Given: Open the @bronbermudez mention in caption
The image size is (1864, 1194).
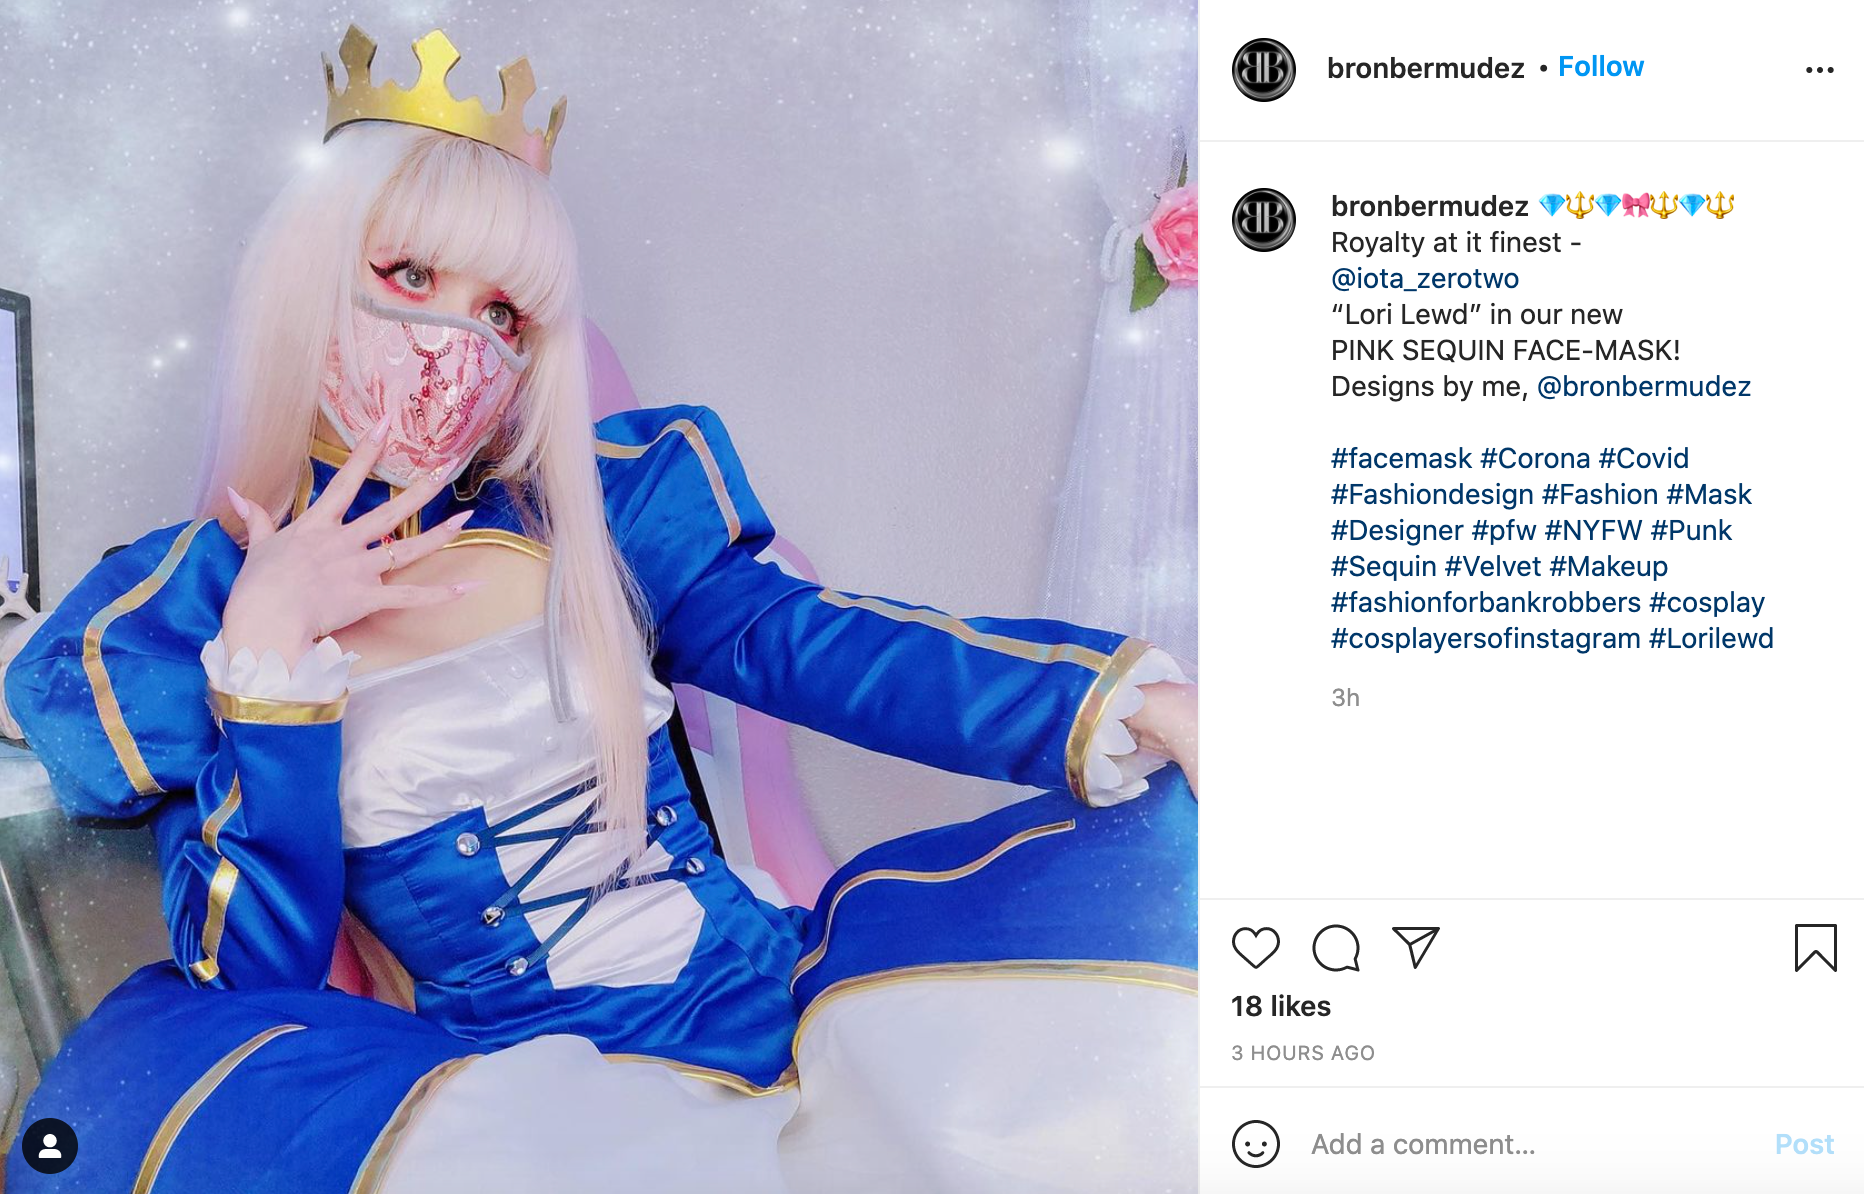Looking at the screenshot, I should tap(1644, 386).
